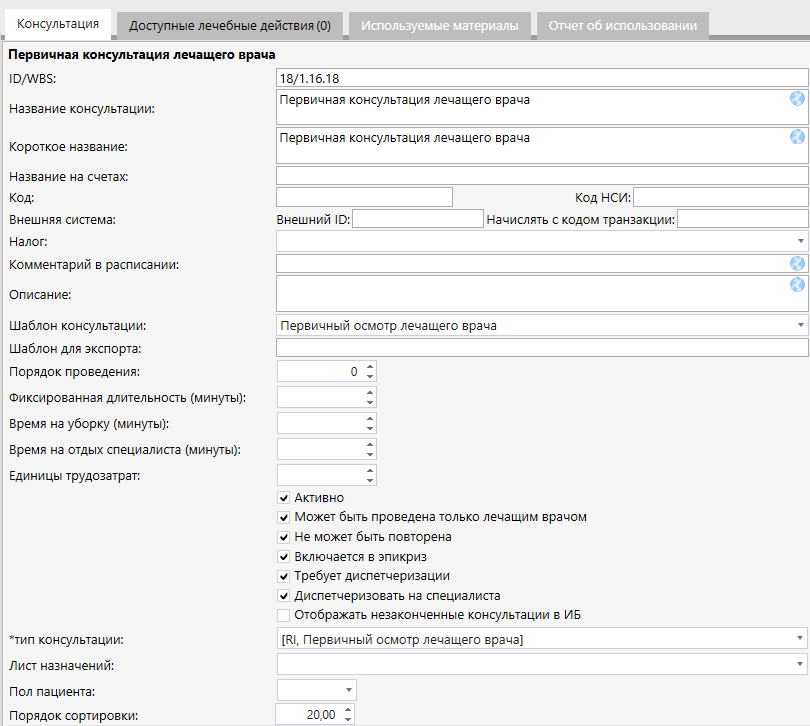Switch to Используемые материалы tab

pos(439,26)
